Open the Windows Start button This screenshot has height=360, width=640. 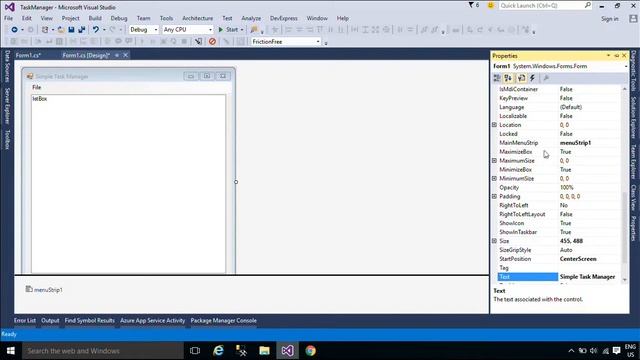[x=11, y=351]
